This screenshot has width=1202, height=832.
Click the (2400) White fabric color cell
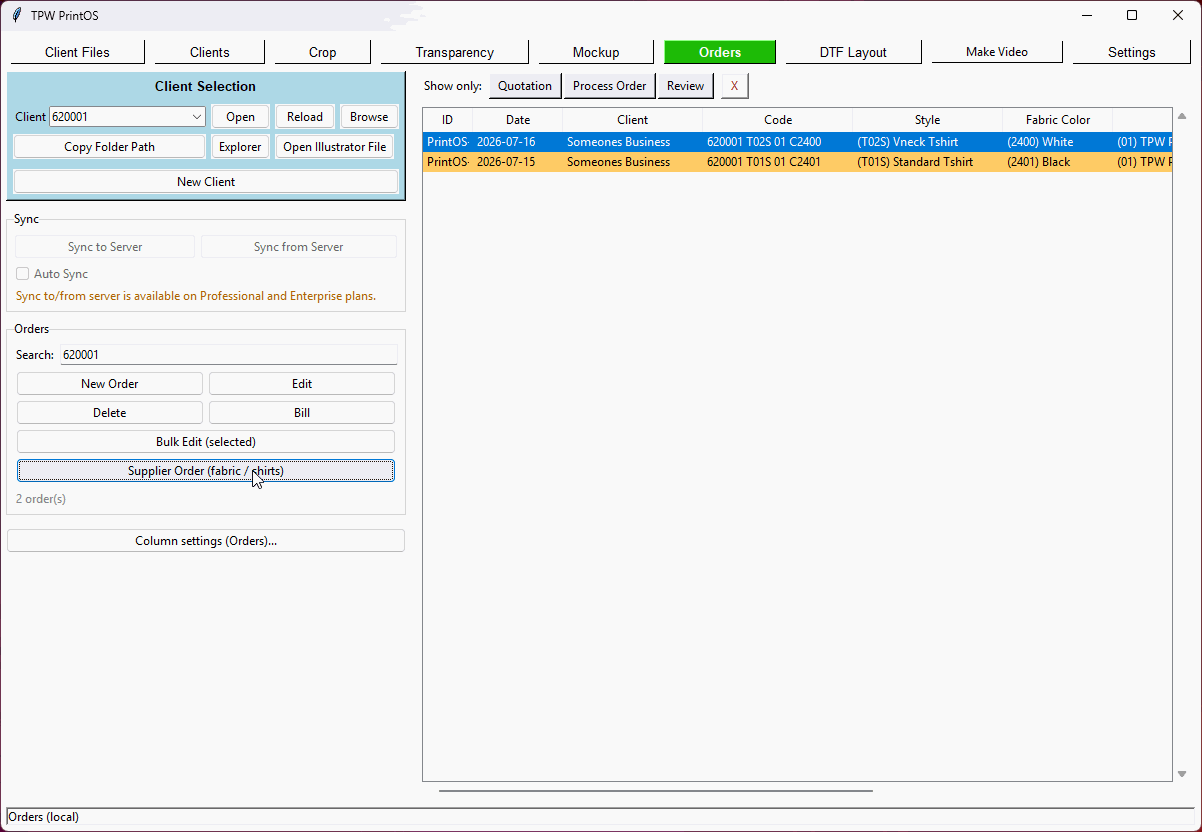1040,142
